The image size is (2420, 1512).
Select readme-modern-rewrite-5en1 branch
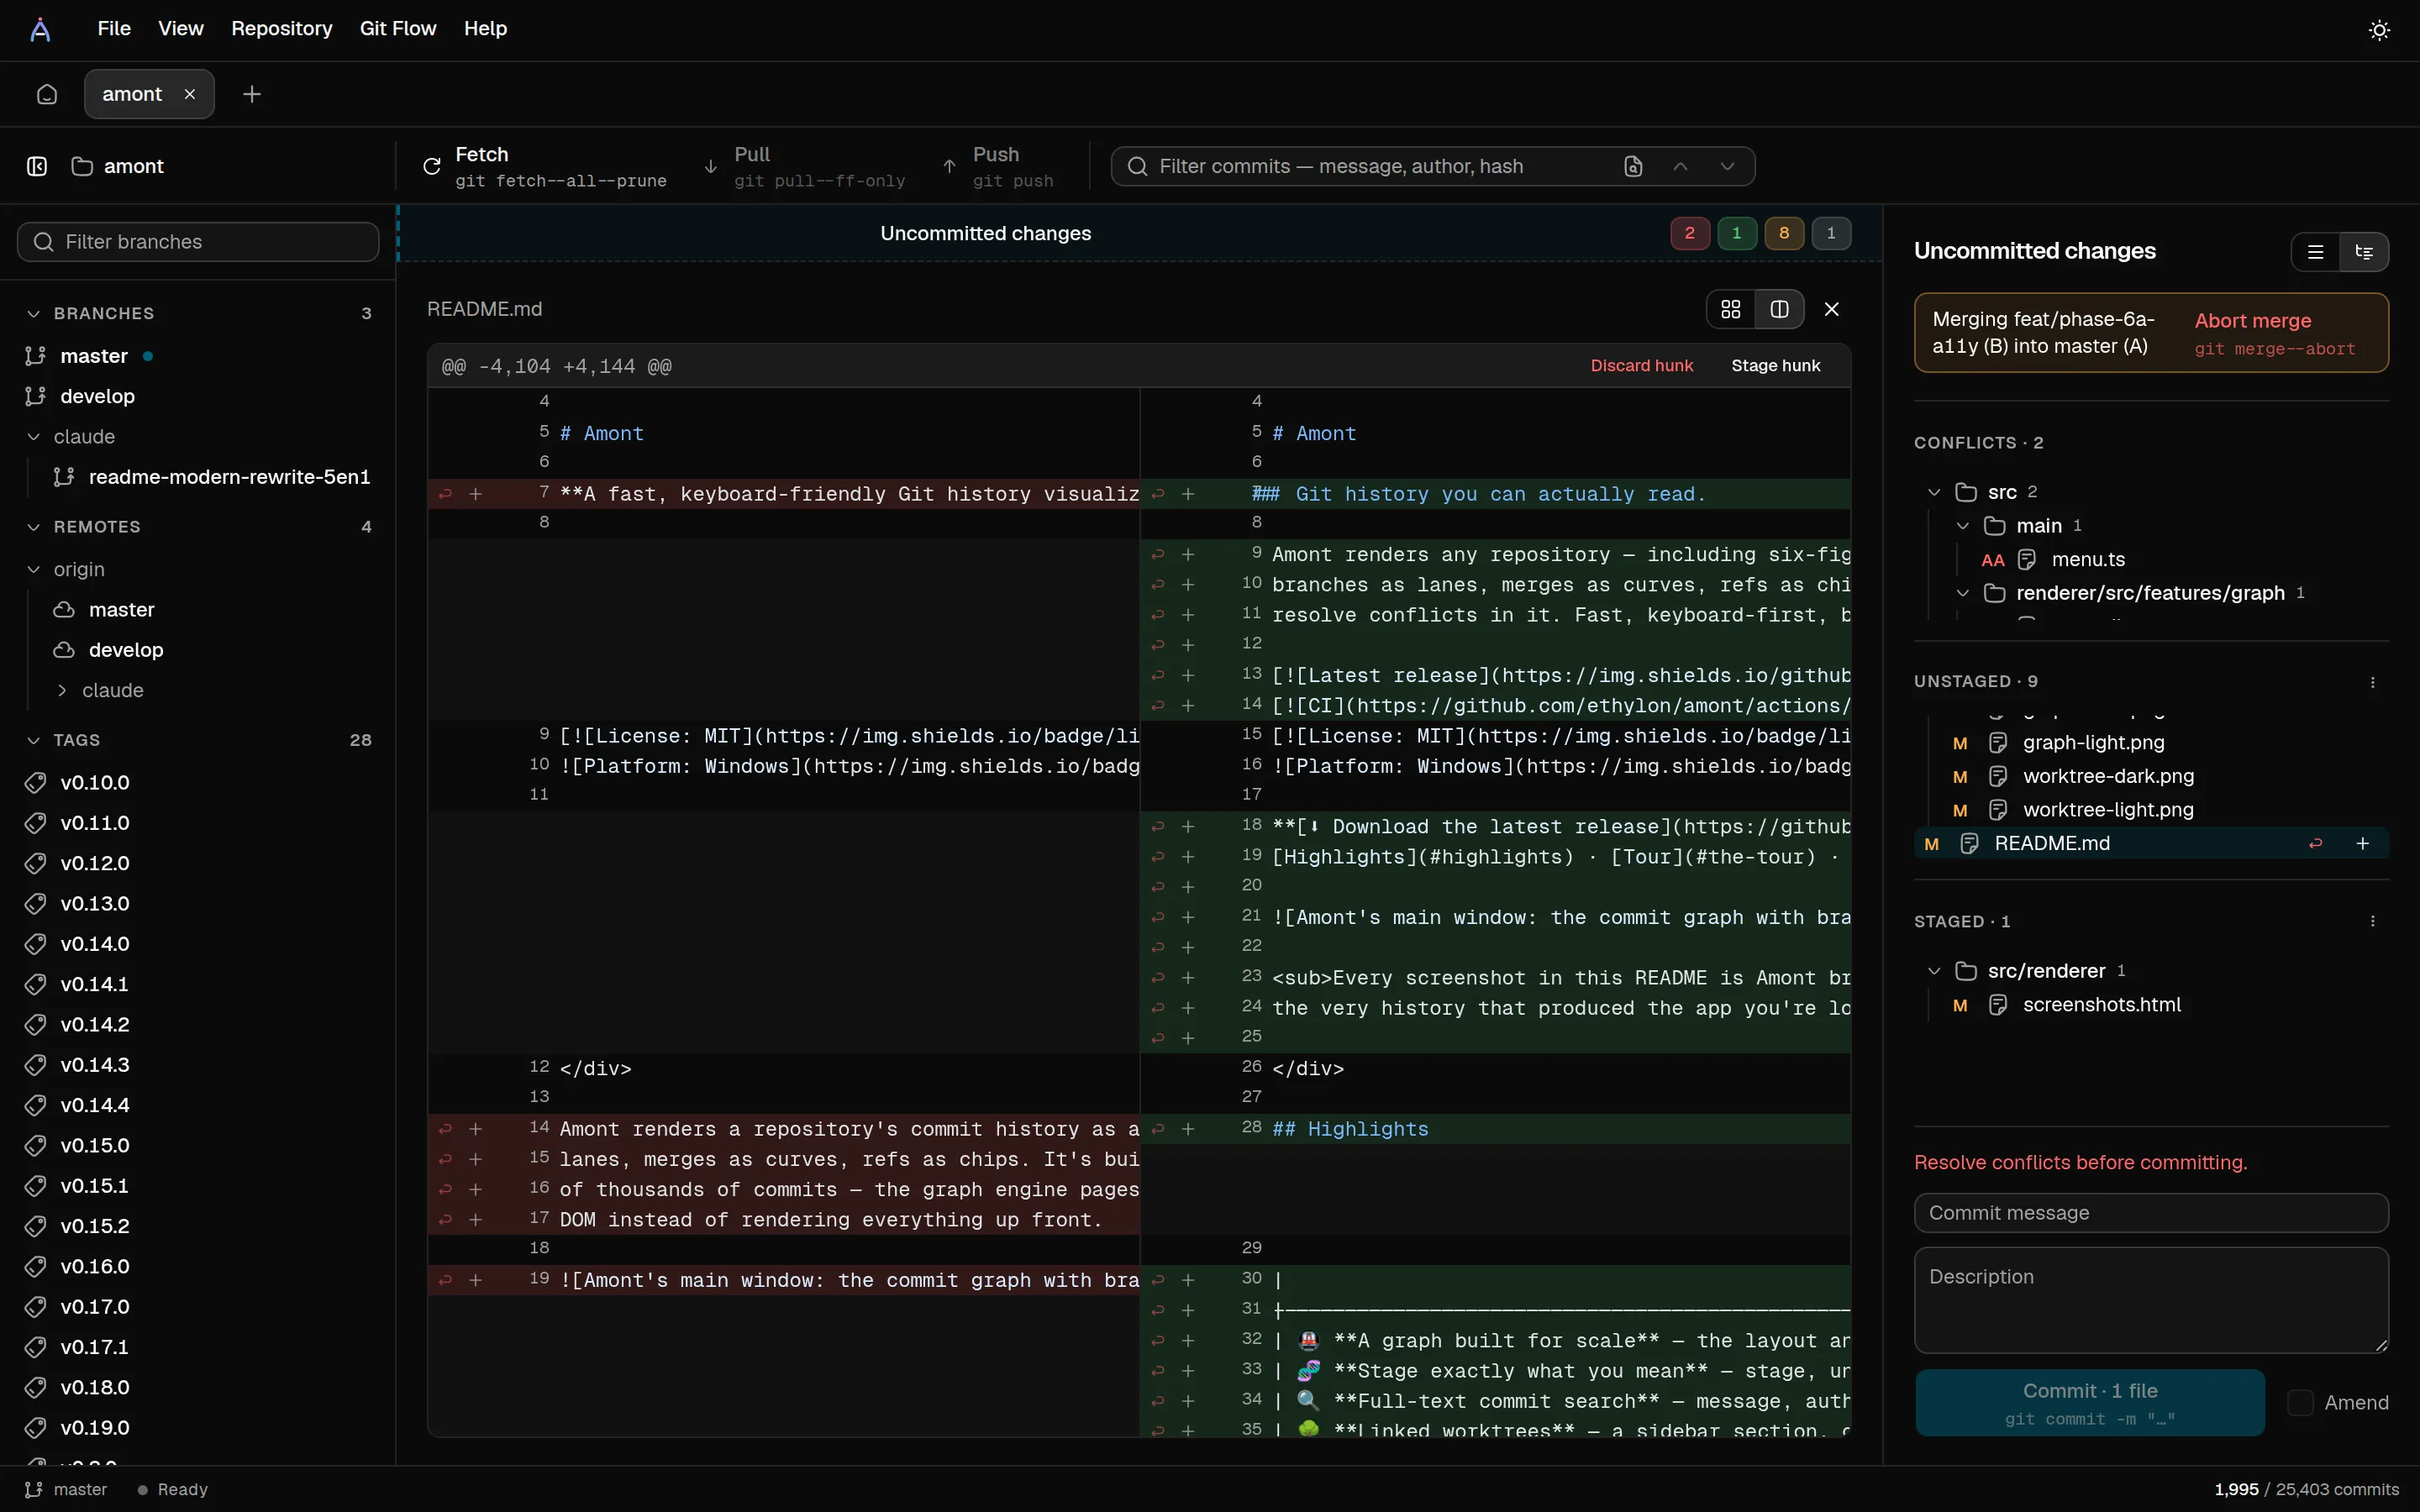tap(229, 477)
